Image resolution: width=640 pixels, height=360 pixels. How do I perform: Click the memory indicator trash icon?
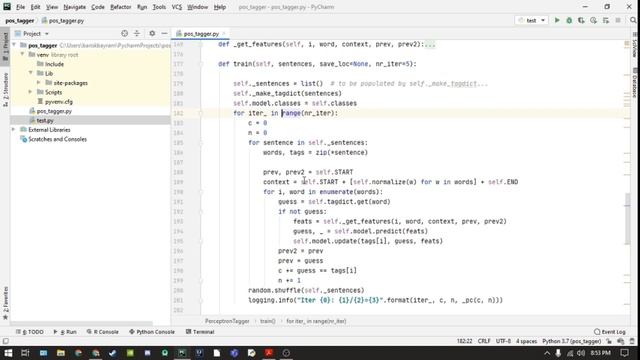pos(632,341)
